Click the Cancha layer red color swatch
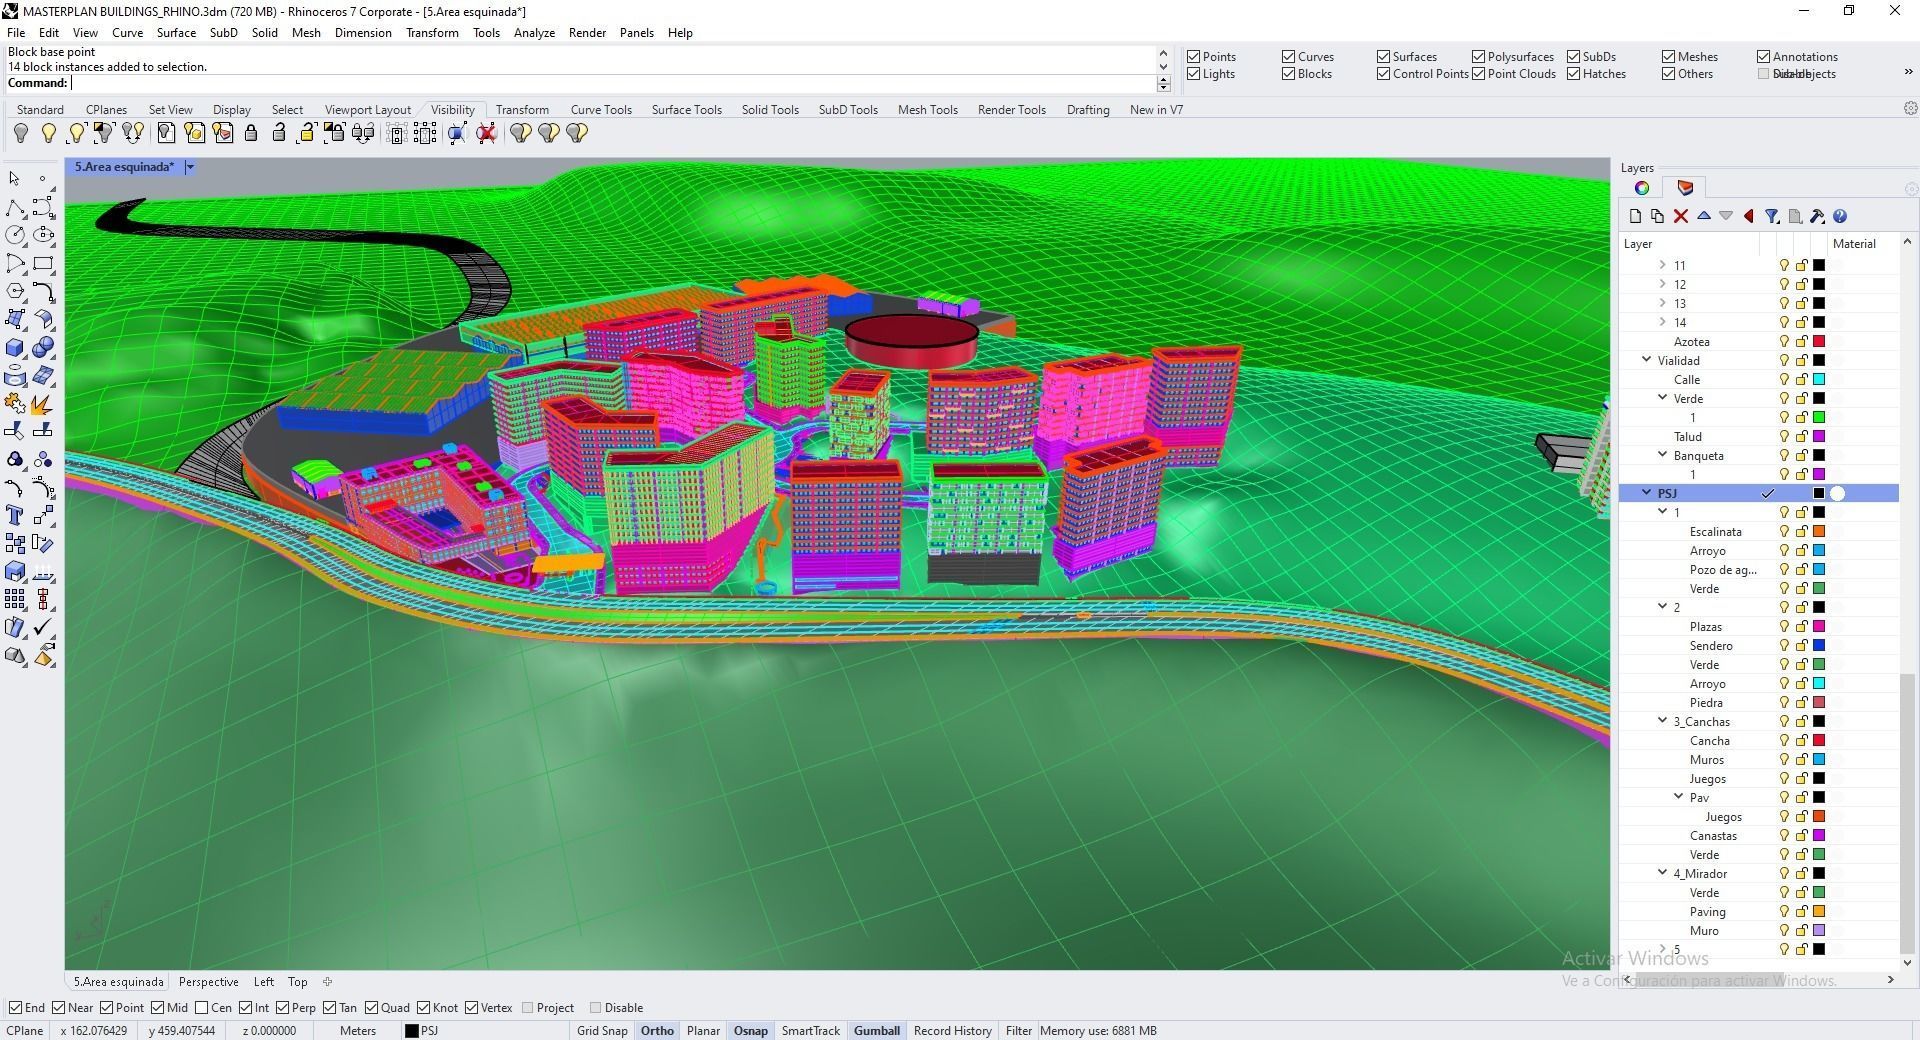Screen dimensions: 1920x1040 tap(1819, 741)
